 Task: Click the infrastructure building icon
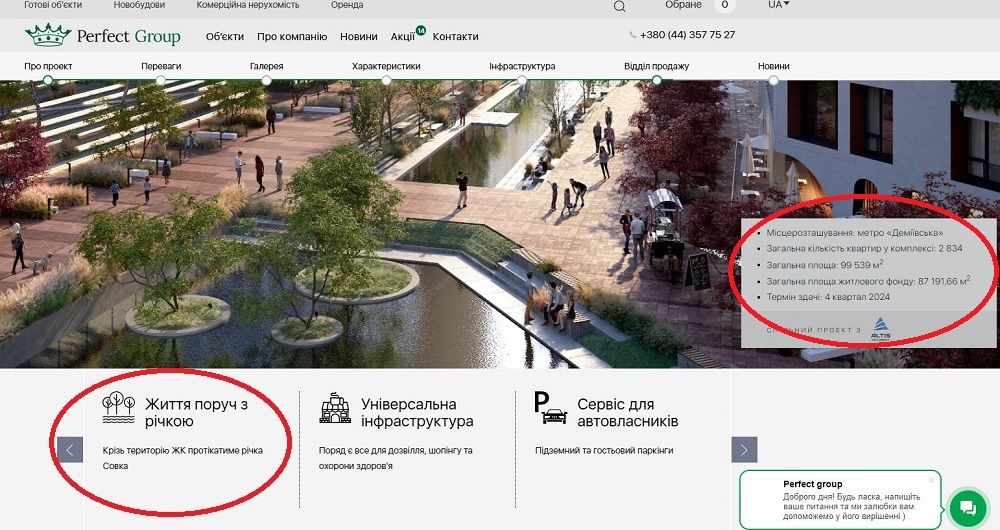(x=335, y=408)
